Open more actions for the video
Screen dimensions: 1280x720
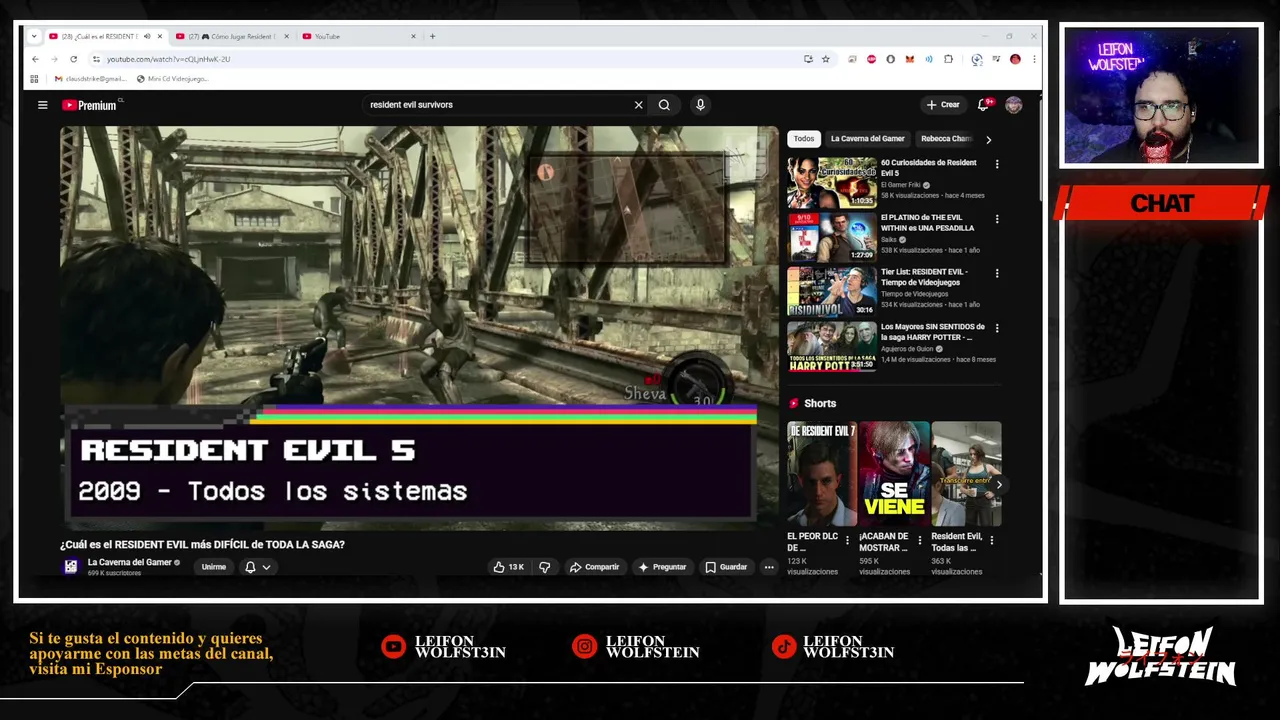click(x=769, y=567)
